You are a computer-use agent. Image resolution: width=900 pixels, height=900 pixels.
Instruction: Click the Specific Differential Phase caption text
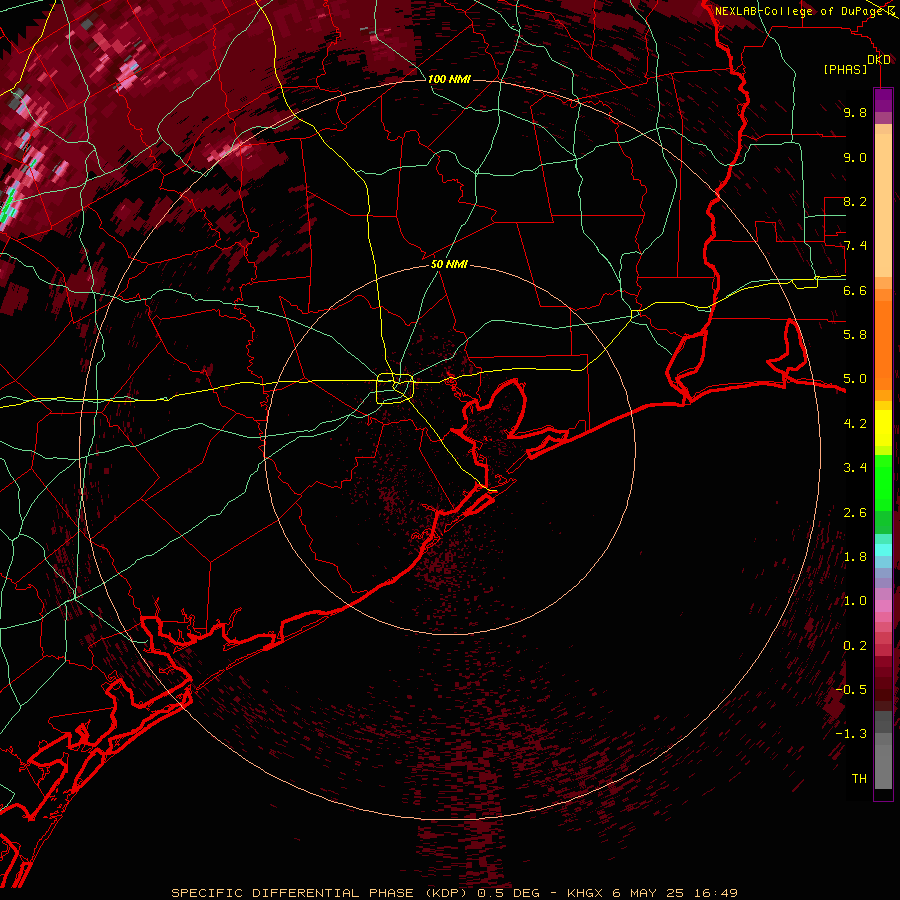pos(454,893)
